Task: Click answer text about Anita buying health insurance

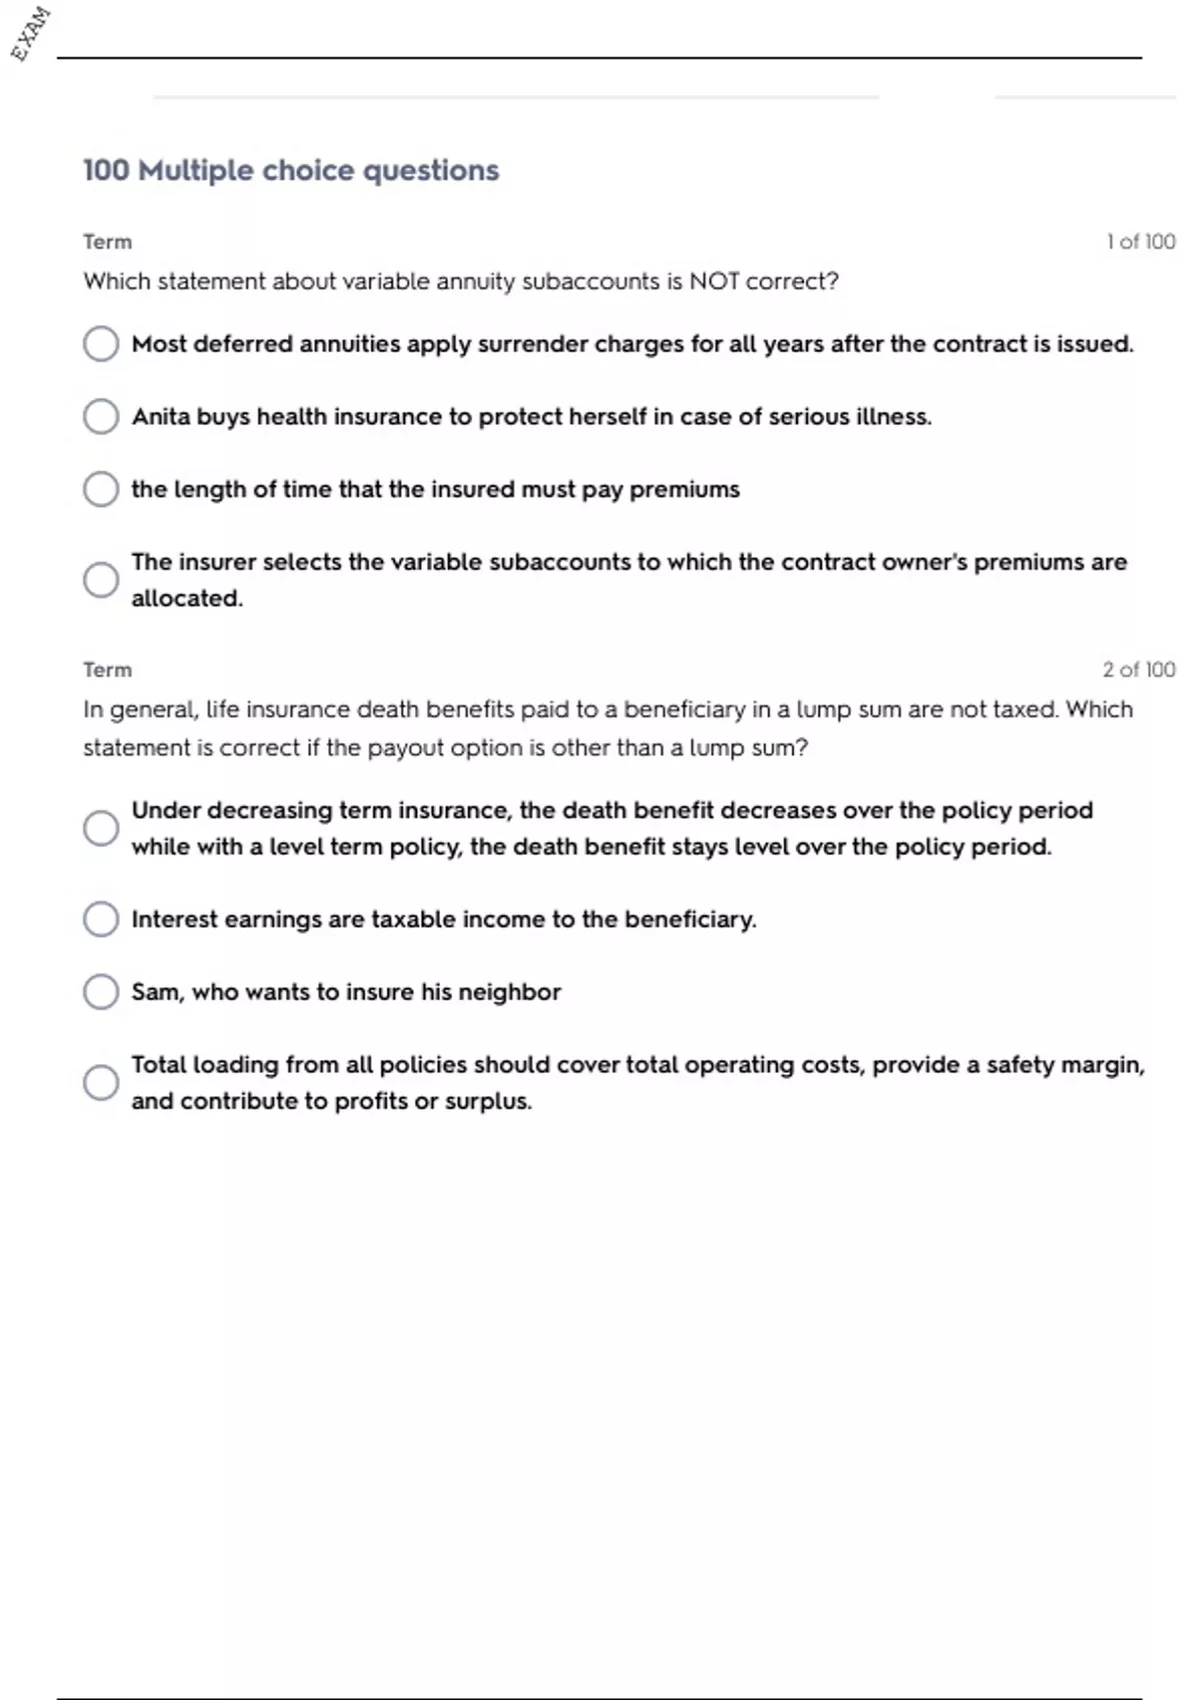Action: [531, 417]
